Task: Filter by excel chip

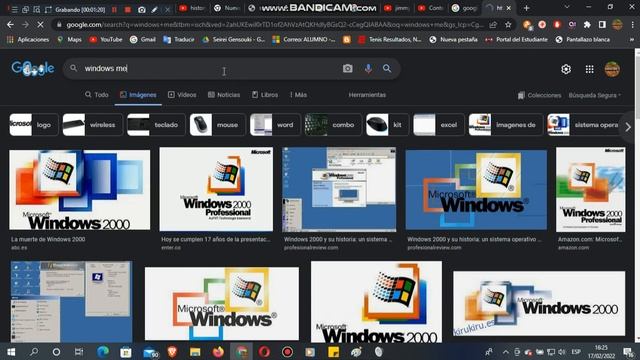Action: coord(439,125)
